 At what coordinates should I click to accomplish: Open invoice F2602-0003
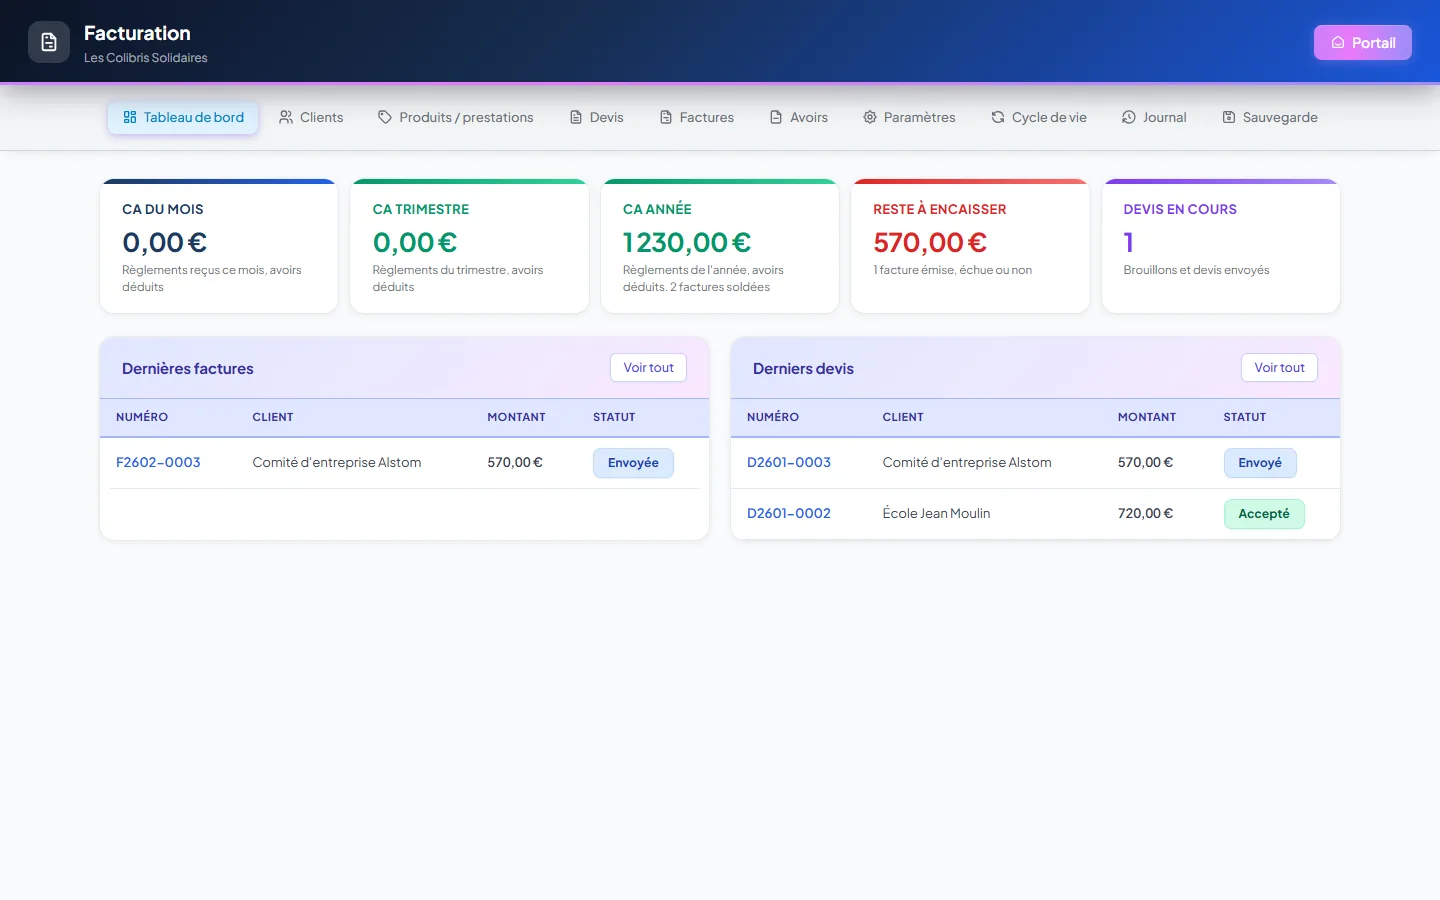point(158,462)
